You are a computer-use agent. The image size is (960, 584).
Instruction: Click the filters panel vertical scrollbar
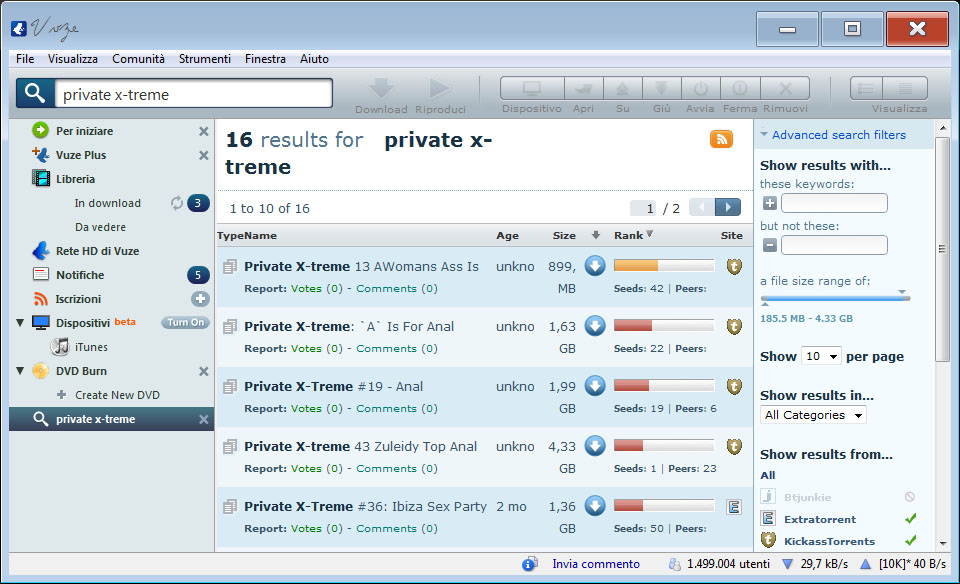(x=942, y=249)
